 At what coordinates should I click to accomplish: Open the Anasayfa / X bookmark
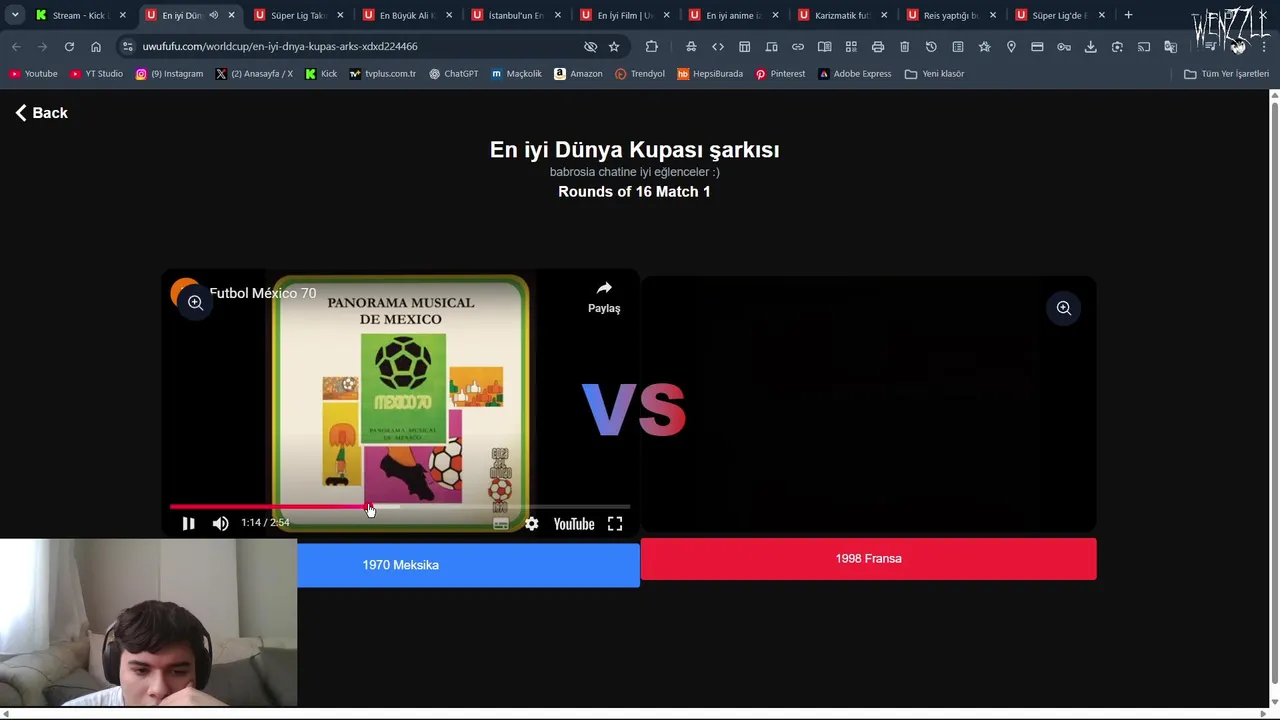[254, 73]
